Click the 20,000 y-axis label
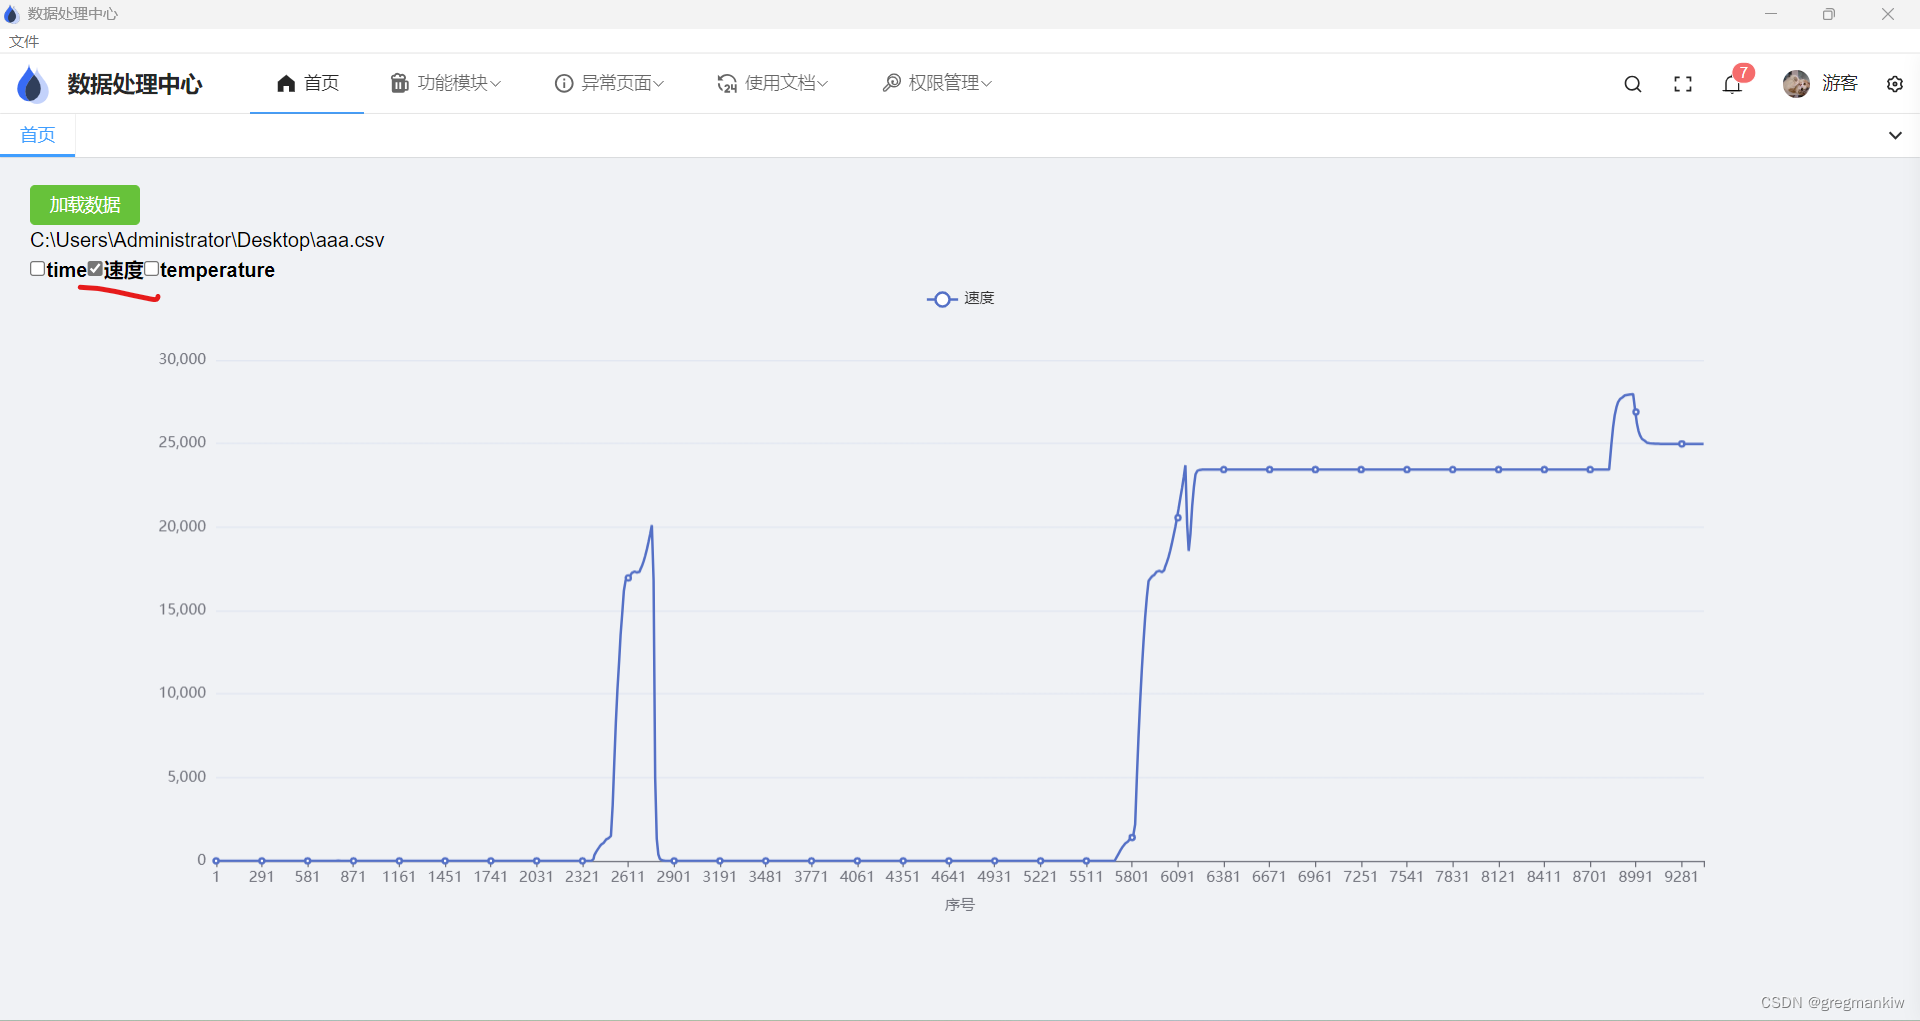This screenshot has height=1021, width=1920. [x=182, y=526]
